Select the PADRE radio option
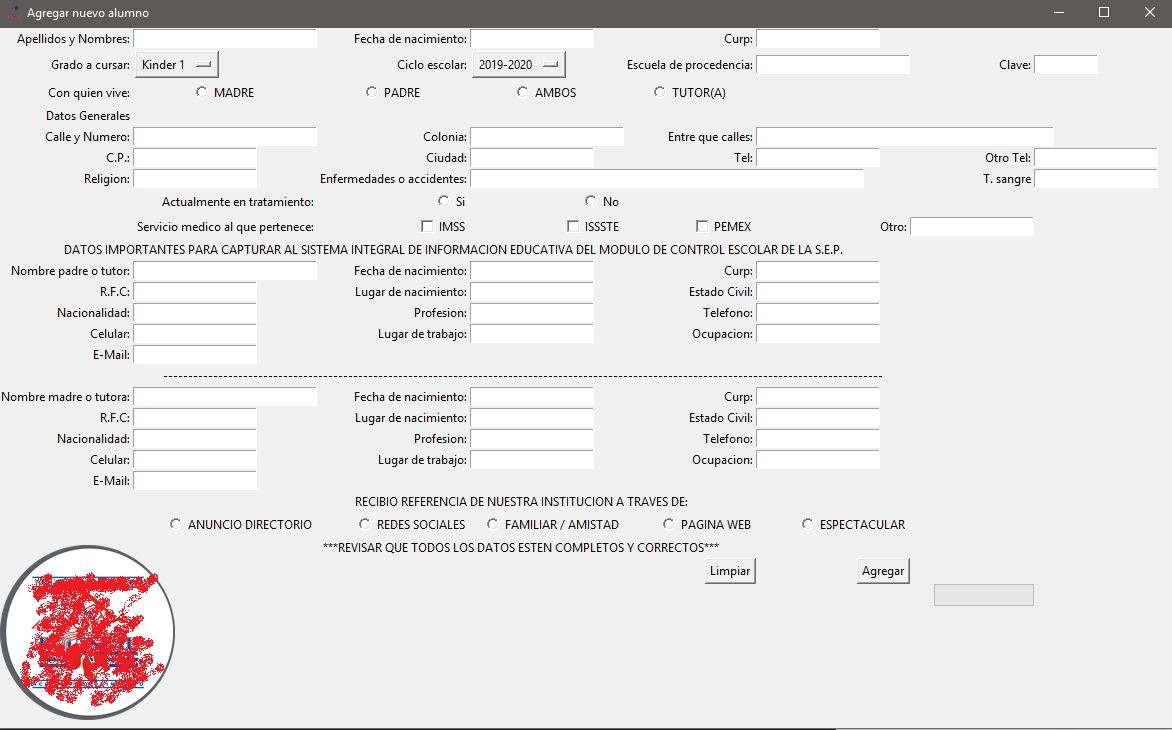The height and width of the screenshot is (730, 1172). coord(371,92)
